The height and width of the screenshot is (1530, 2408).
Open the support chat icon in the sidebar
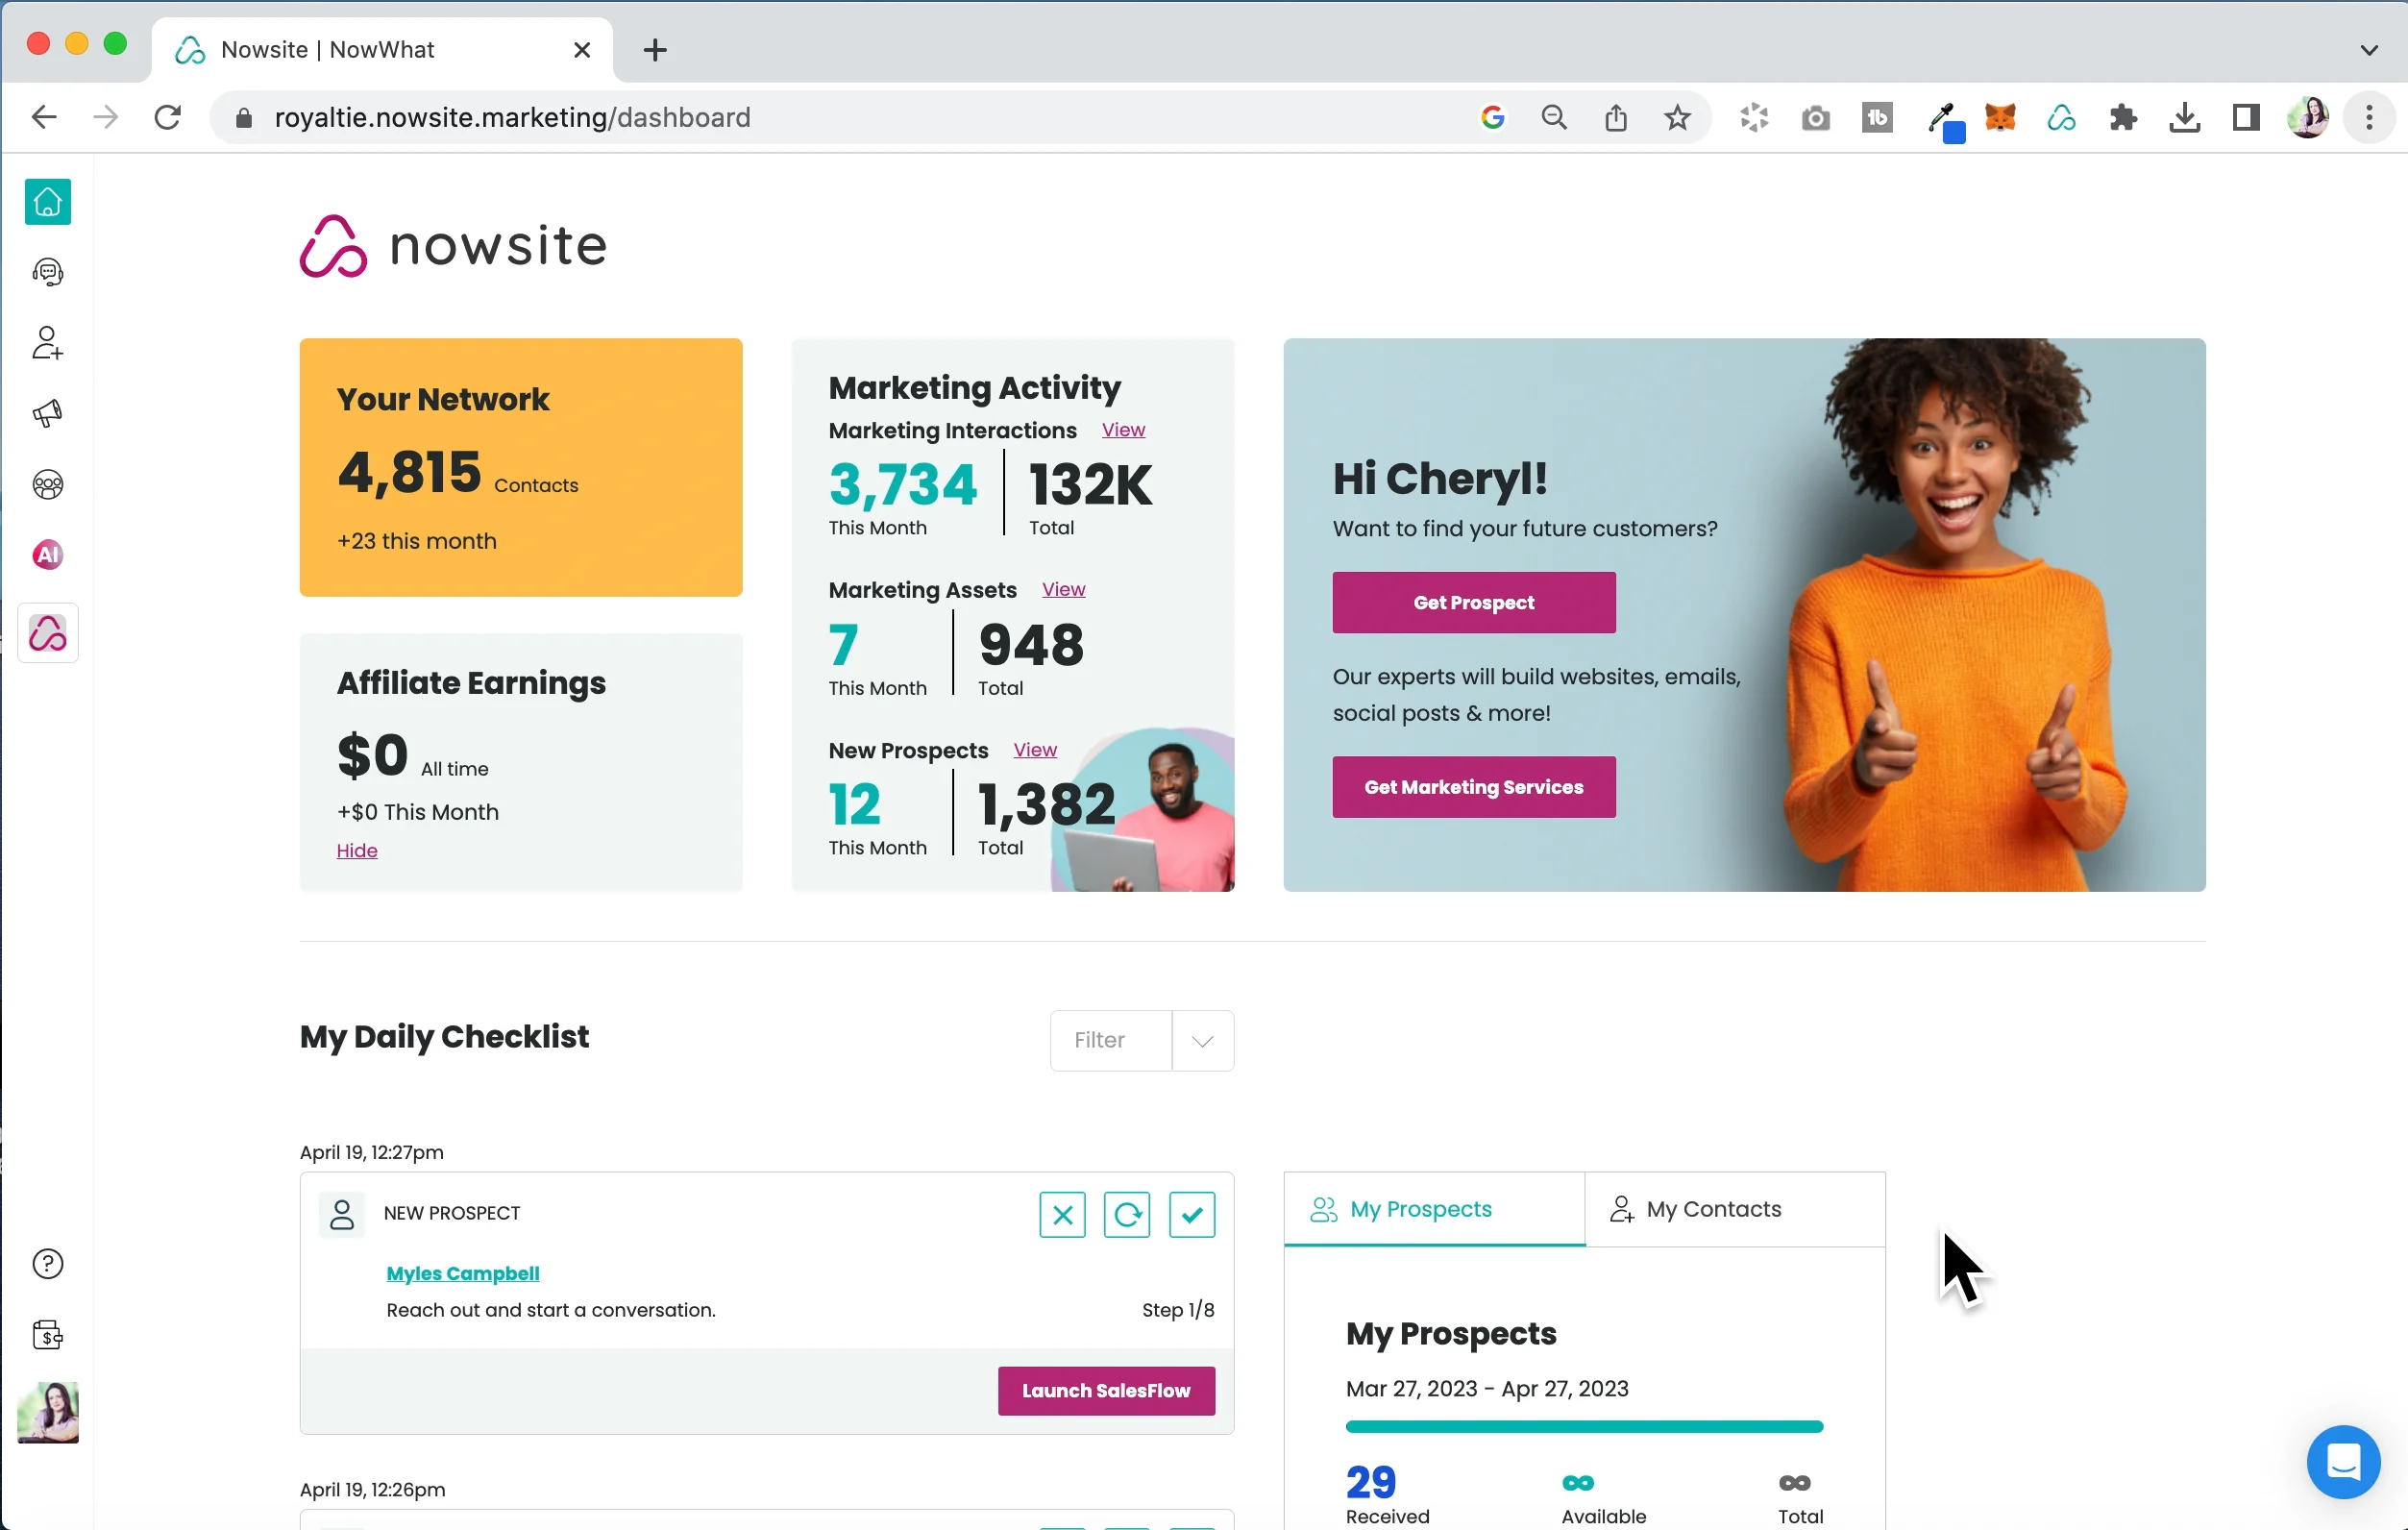pos(47,271)
